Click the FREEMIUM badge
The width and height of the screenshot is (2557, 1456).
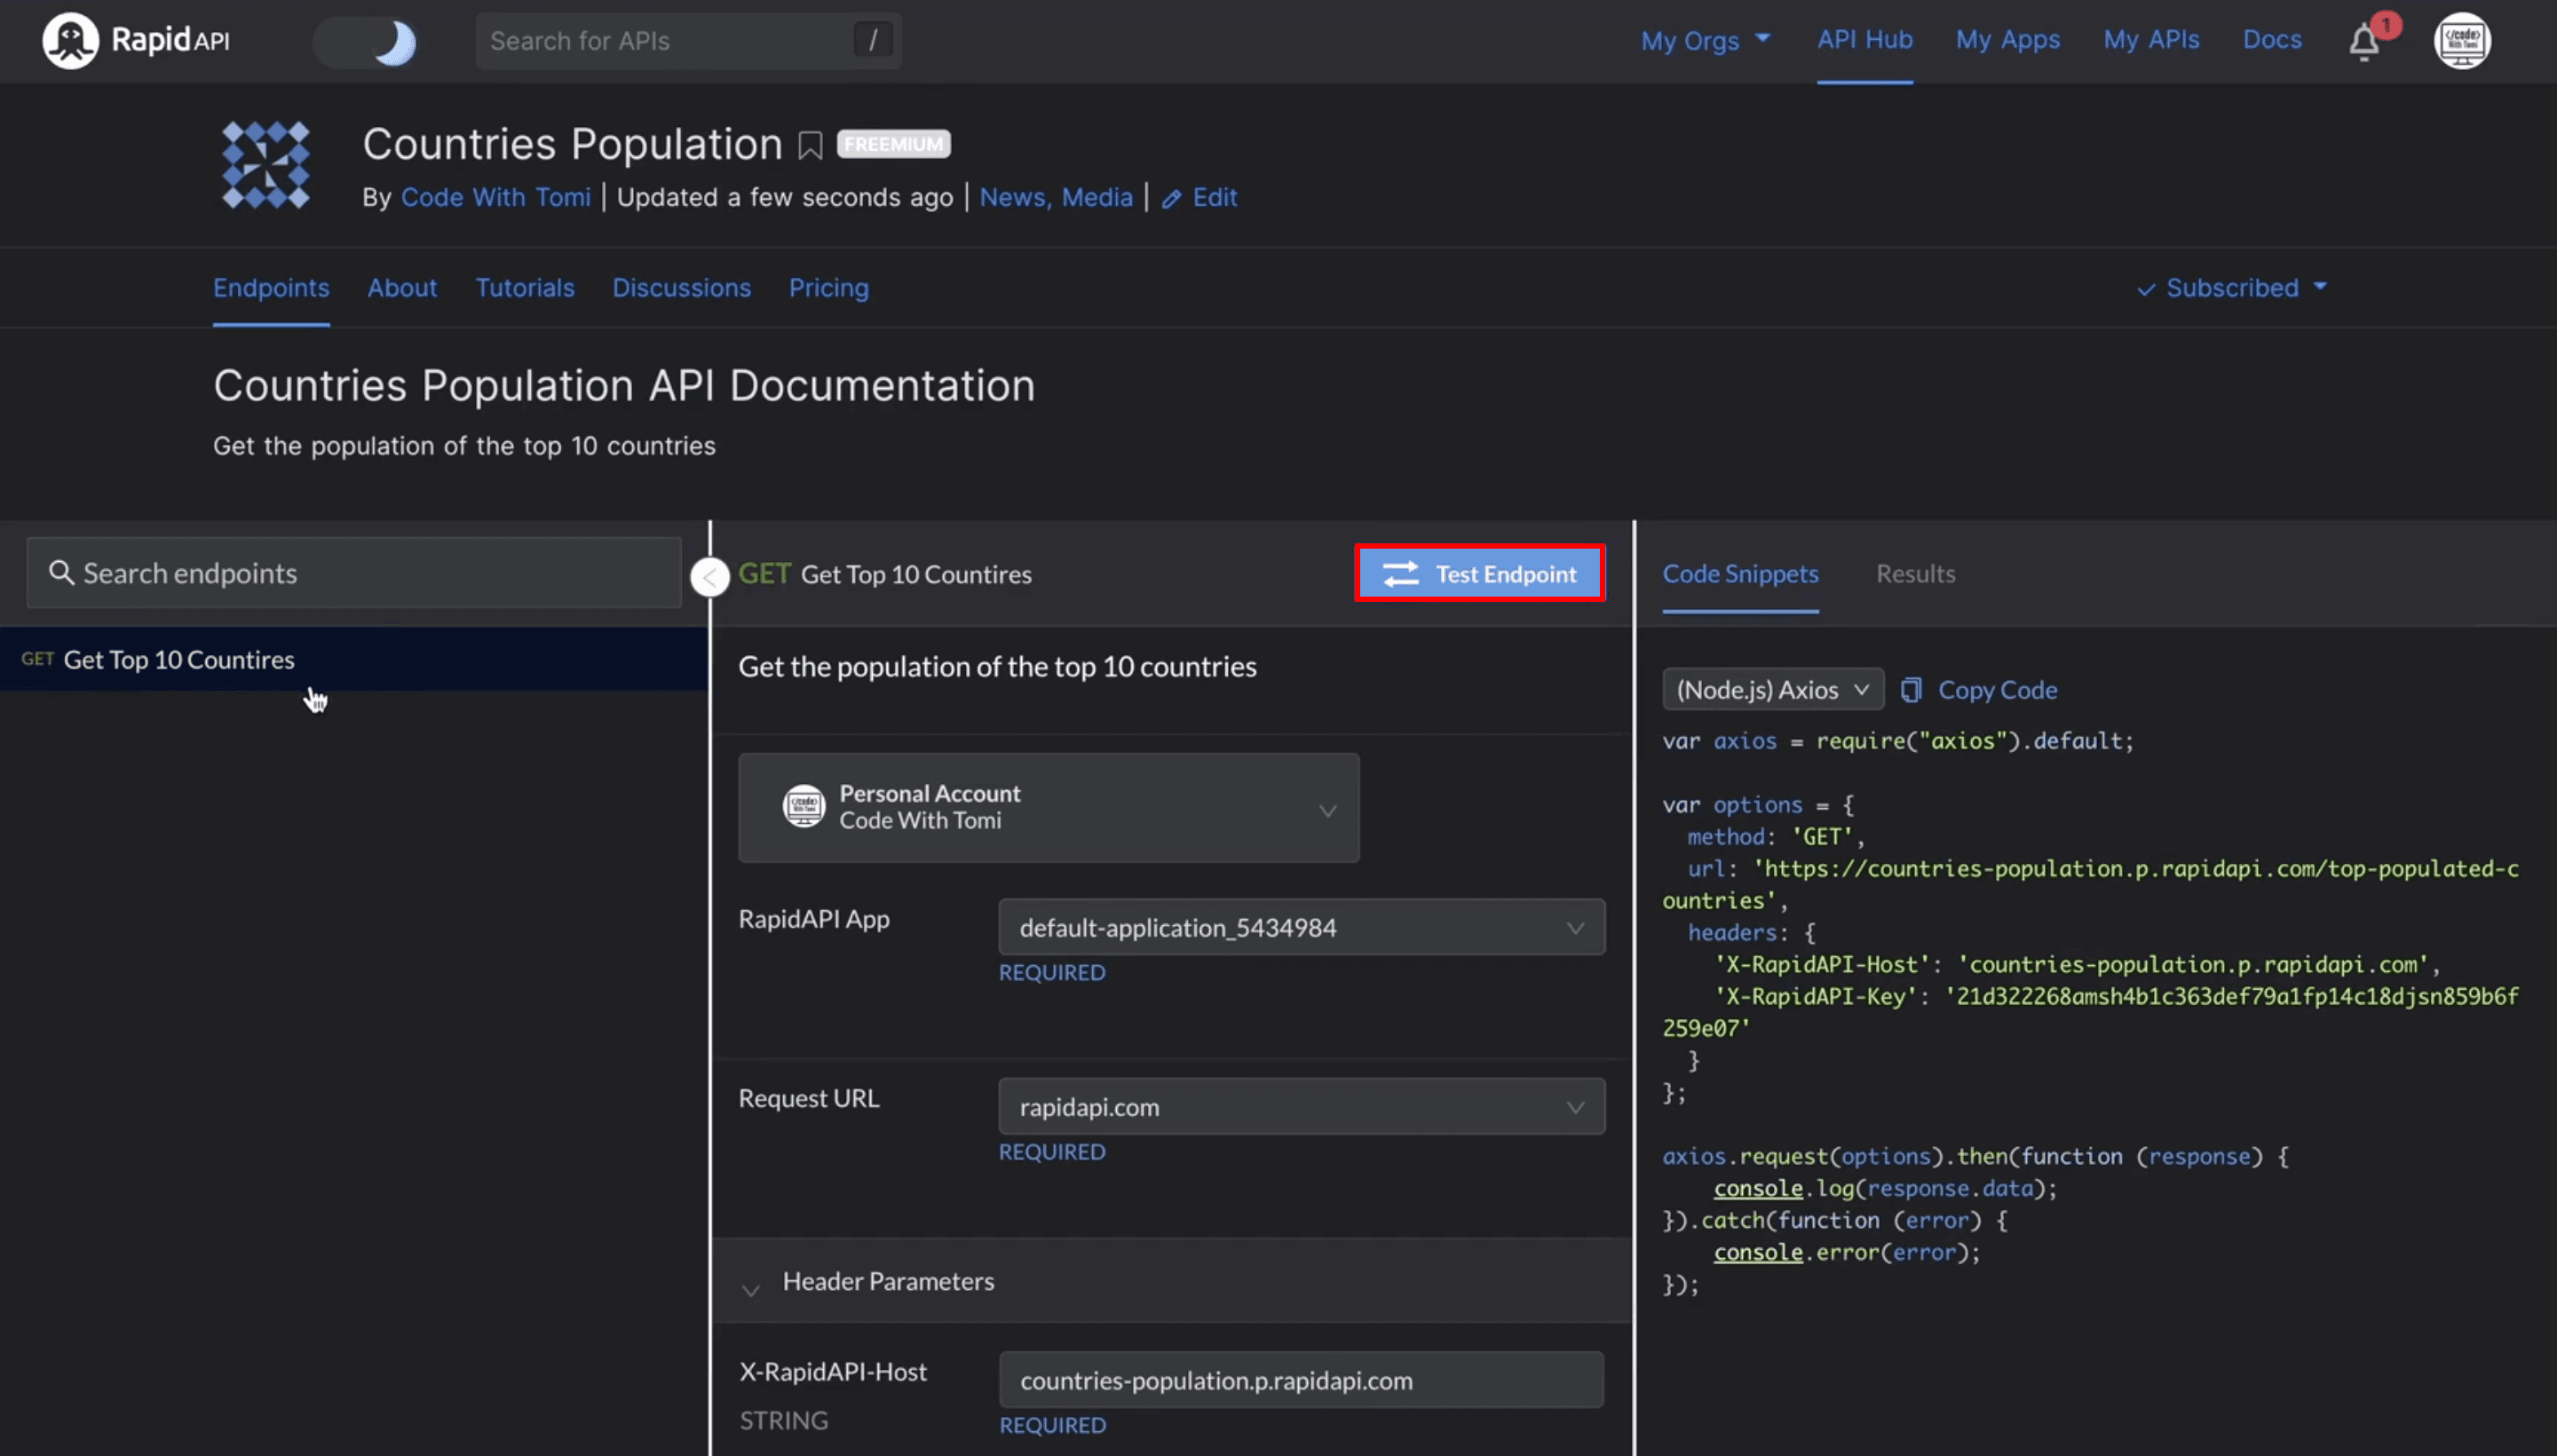(x=893, y=144)
